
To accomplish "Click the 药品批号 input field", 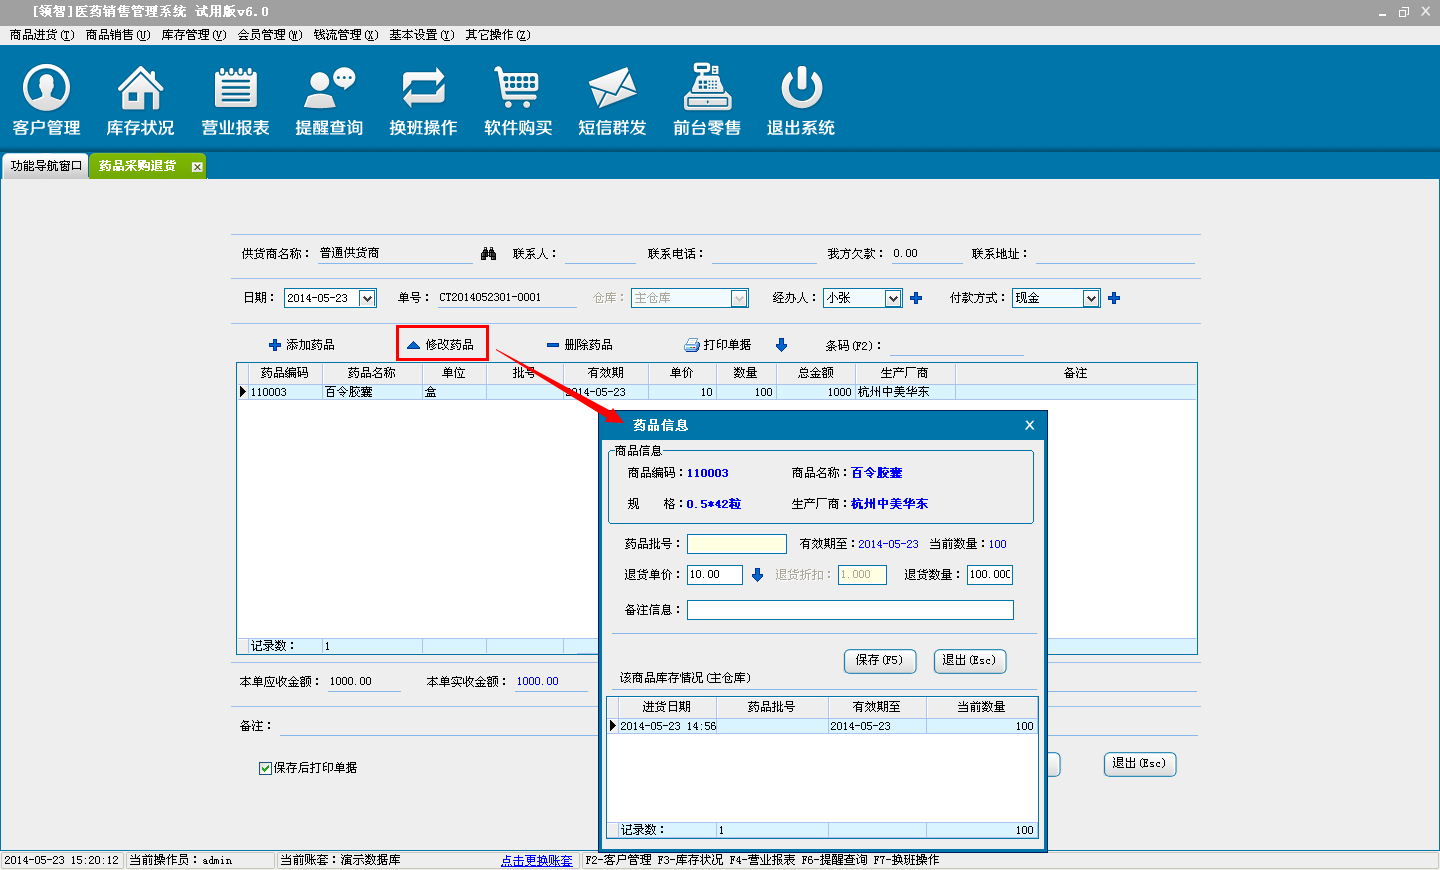I will pos(737,544).
